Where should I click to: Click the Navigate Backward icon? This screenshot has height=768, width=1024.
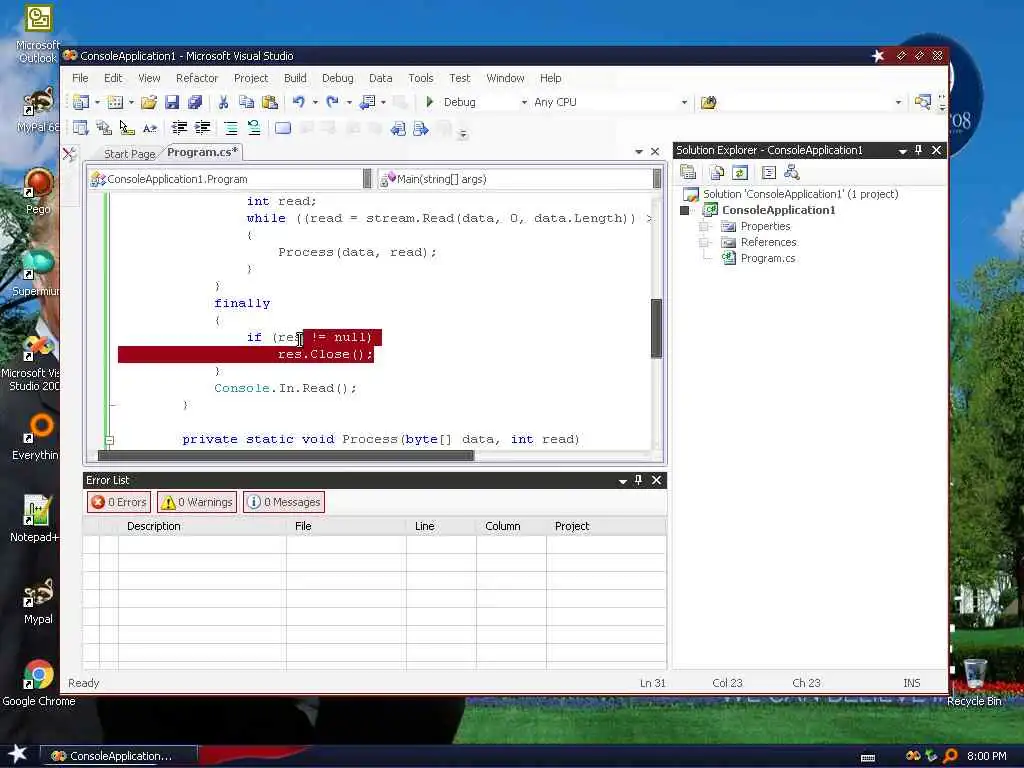tap(368, 102)
